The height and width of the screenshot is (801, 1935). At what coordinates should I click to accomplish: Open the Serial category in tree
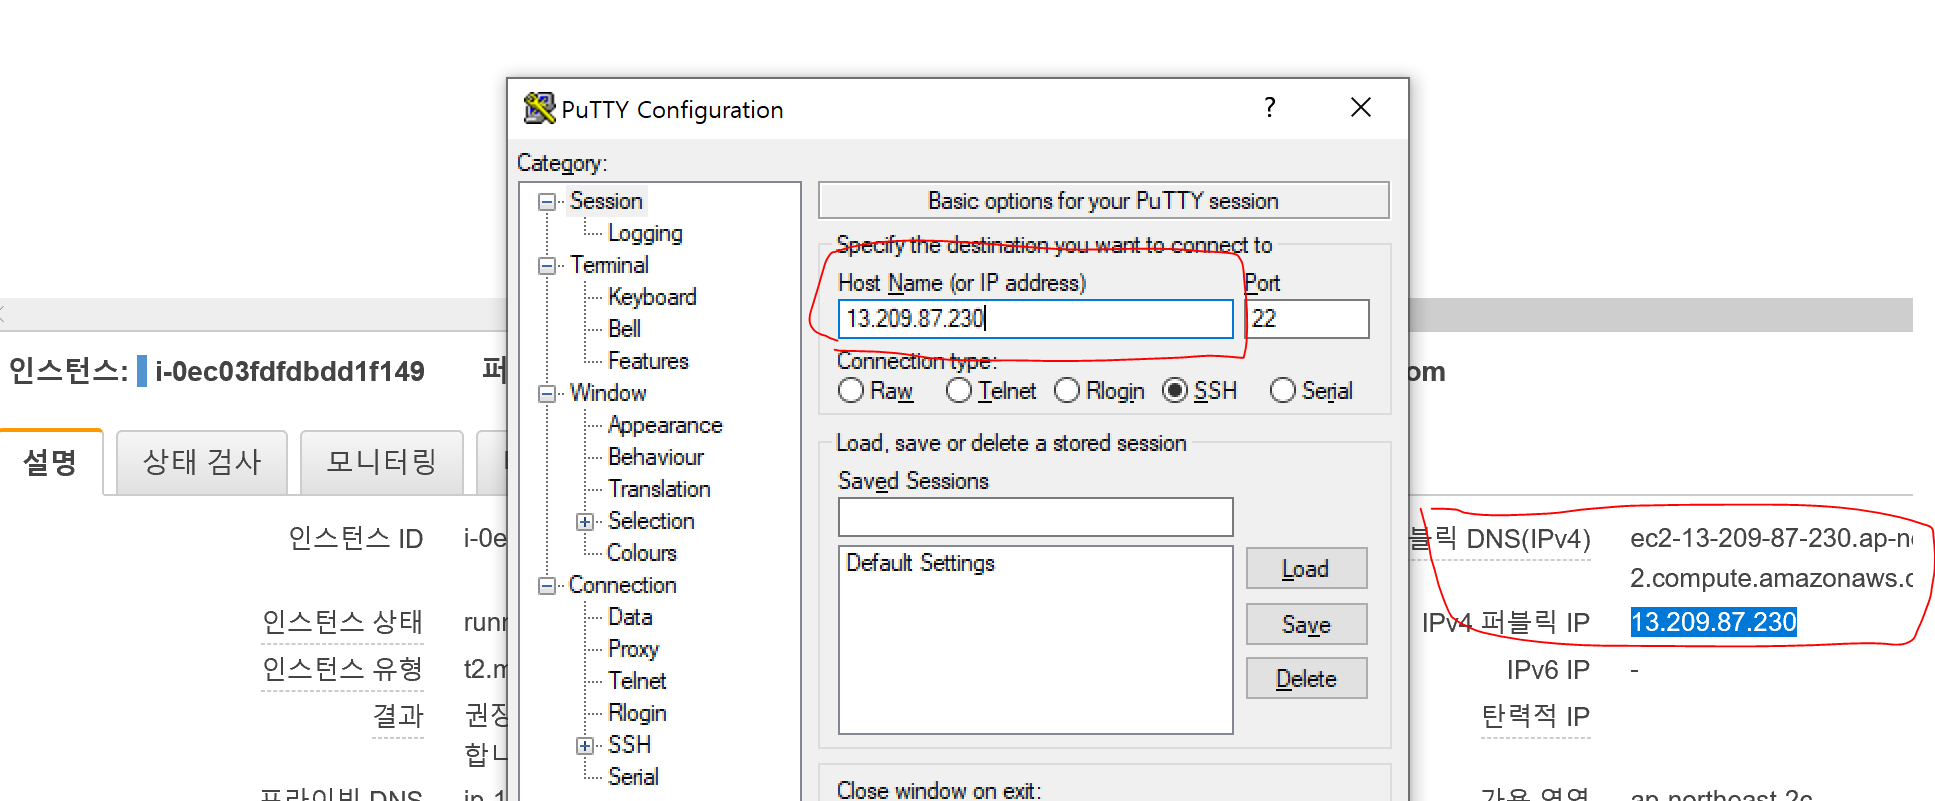tap(633, 777)
